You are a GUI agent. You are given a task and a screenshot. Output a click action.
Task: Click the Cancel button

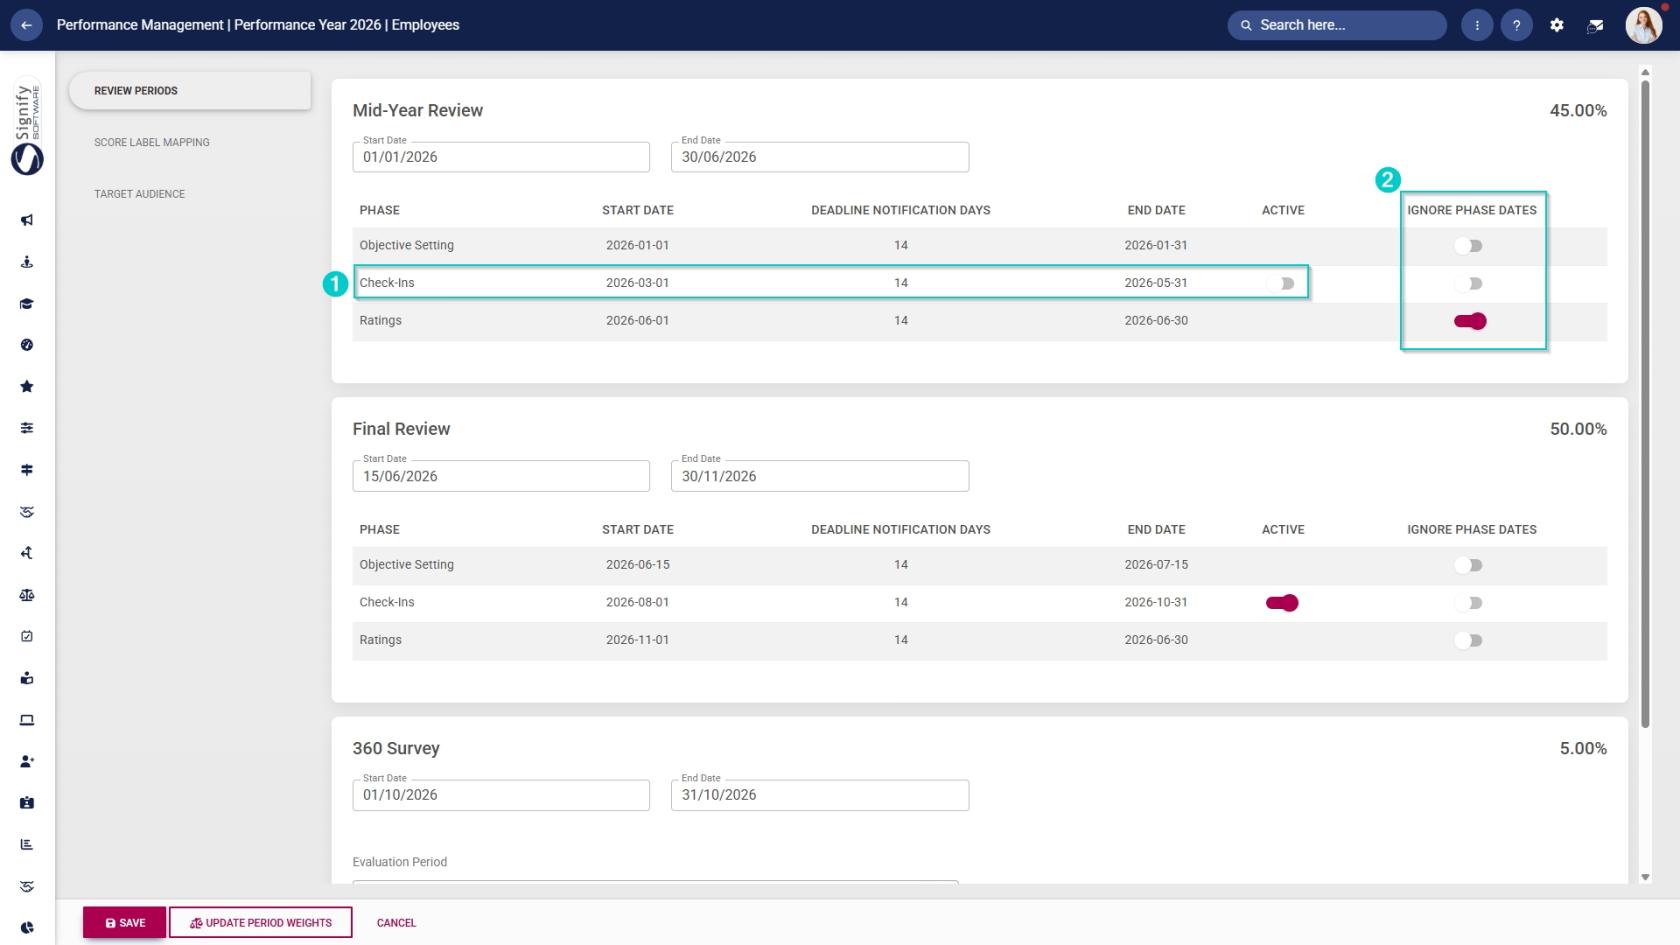click(x=396, y=923)
